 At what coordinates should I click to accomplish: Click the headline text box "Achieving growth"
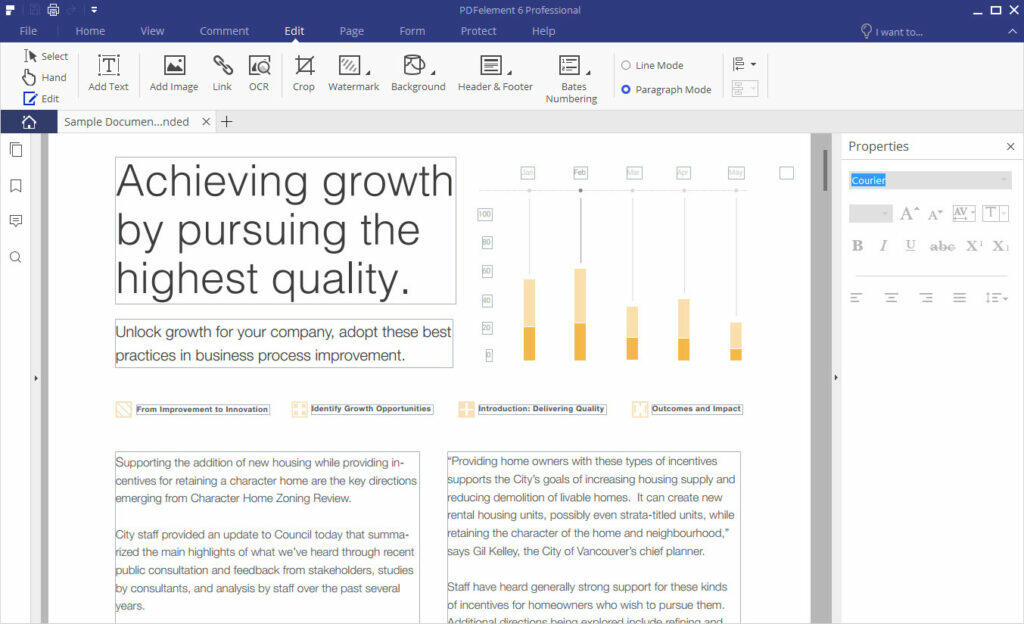(285, 230)
